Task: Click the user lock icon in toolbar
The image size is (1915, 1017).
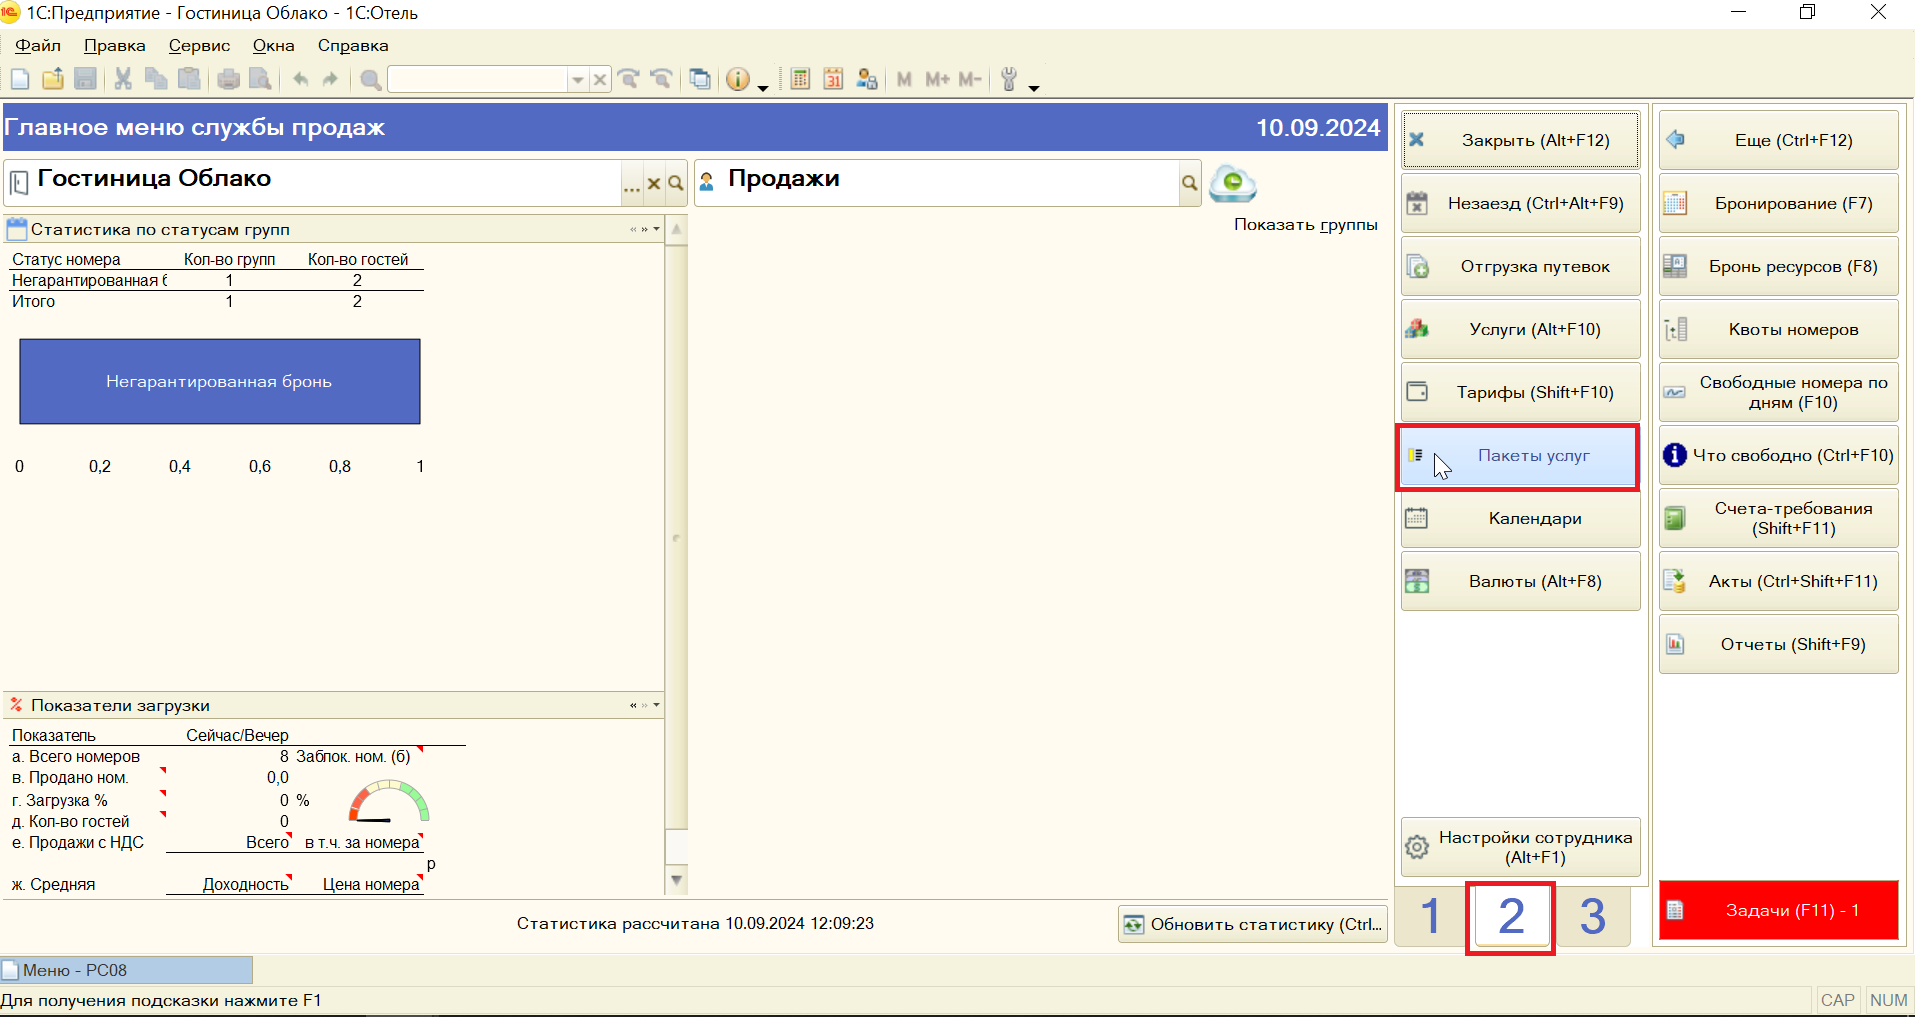Action: (867, 79)
